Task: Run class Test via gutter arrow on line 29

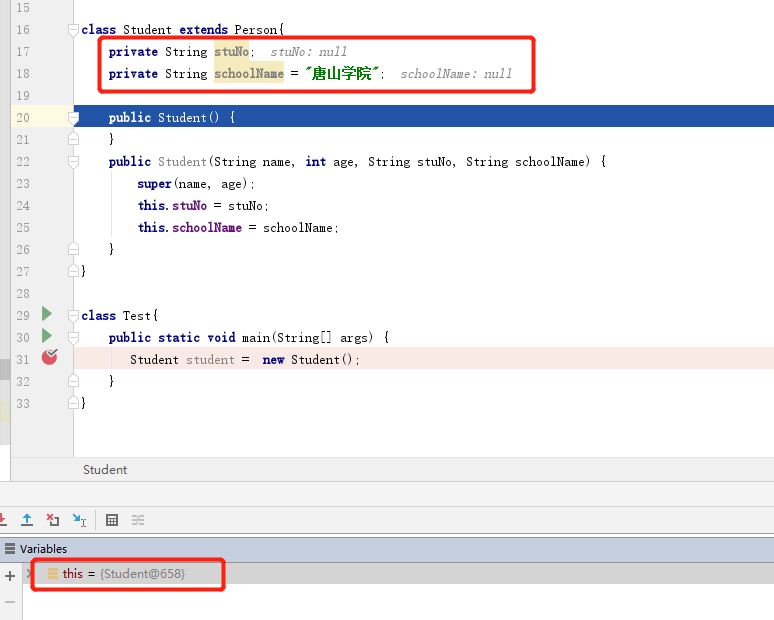Action: point(47,314)
